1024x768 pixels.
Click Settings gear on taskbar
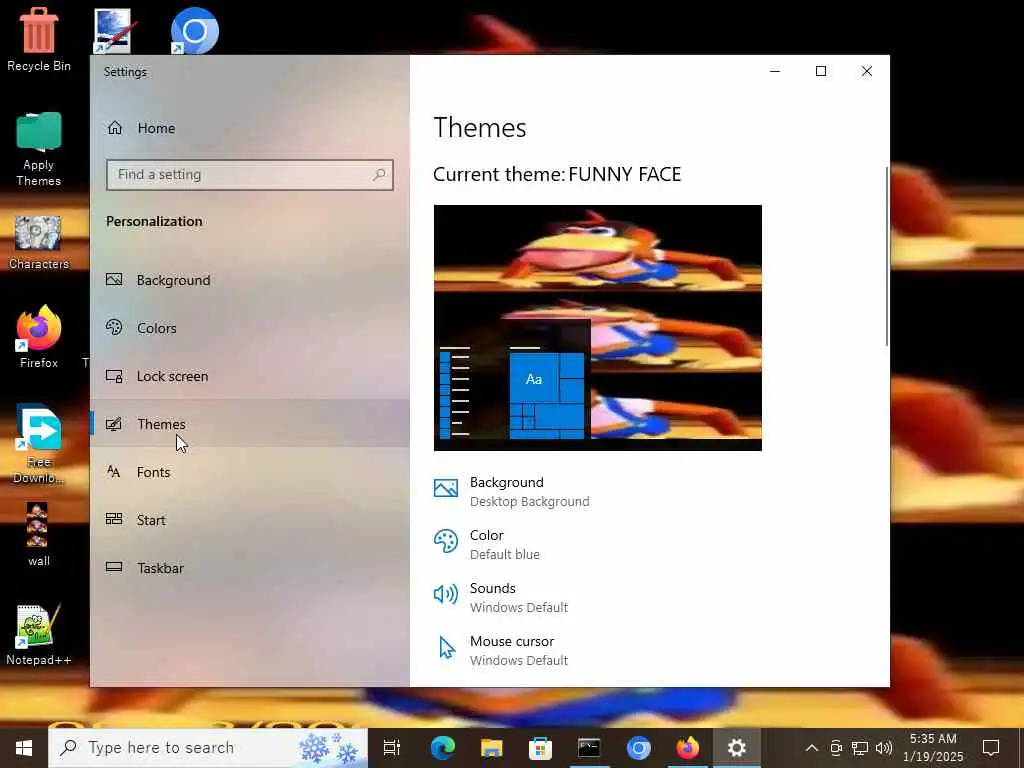[737, 748]
